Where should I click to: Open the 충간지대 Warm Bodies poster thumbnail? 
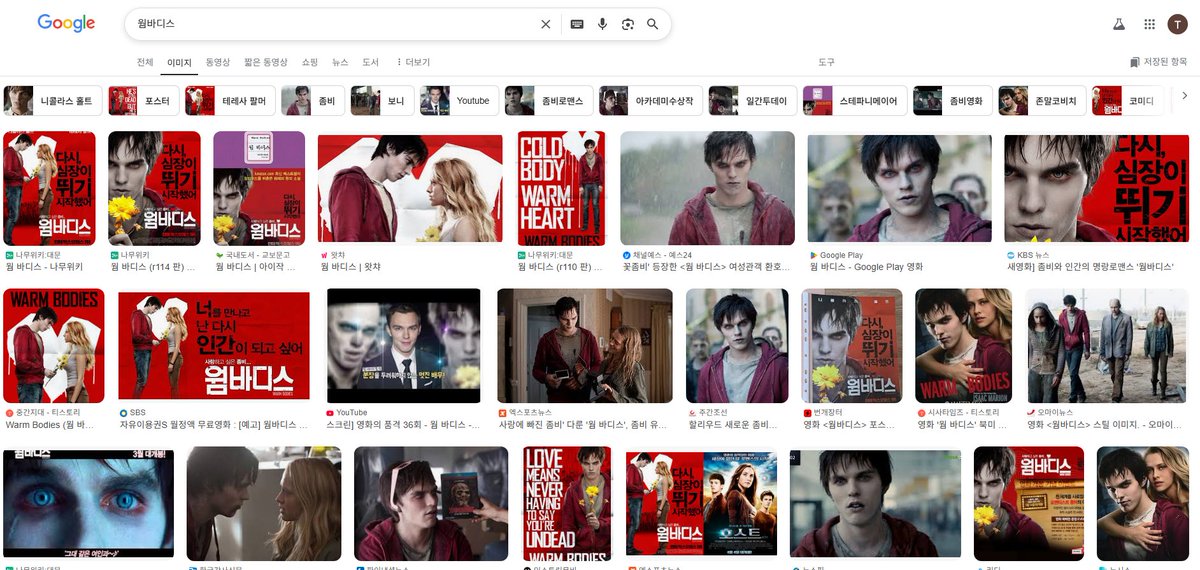pos(54,346)
